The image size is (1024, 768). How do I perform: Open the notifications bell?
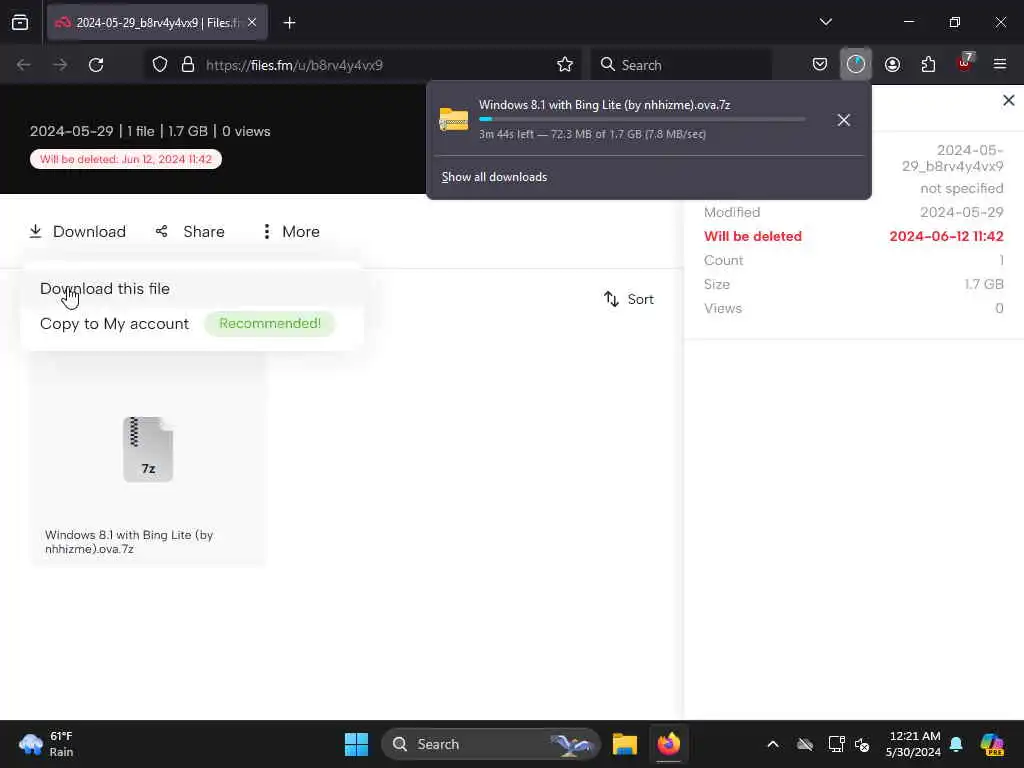956,744
